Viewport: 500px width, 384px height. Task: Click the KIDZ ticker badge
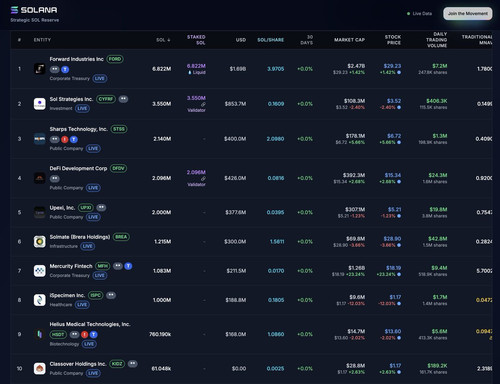[117, 364]
